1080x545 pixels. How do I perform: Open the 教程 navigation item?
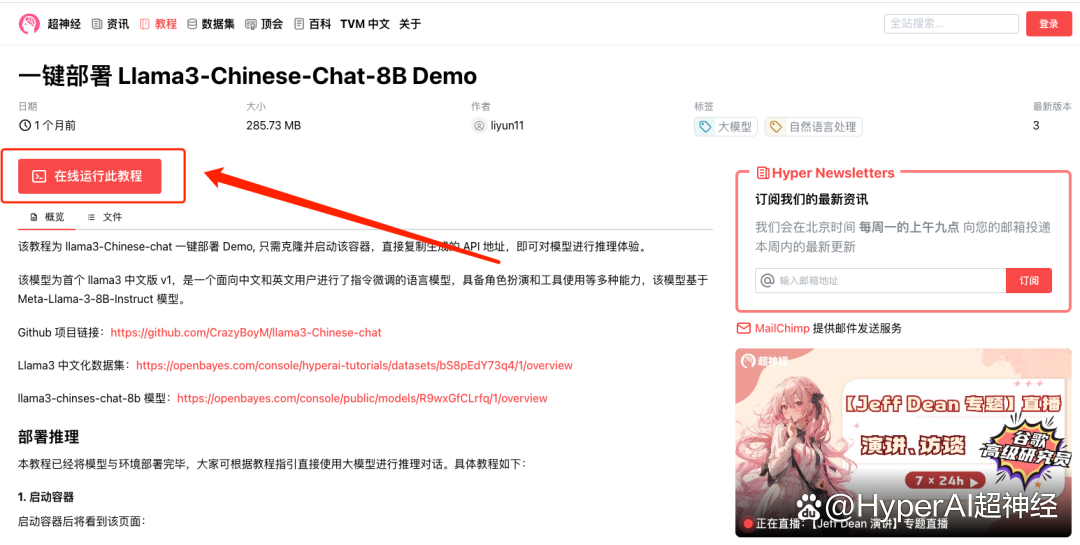pyautogui.click(x=158, y=24)
